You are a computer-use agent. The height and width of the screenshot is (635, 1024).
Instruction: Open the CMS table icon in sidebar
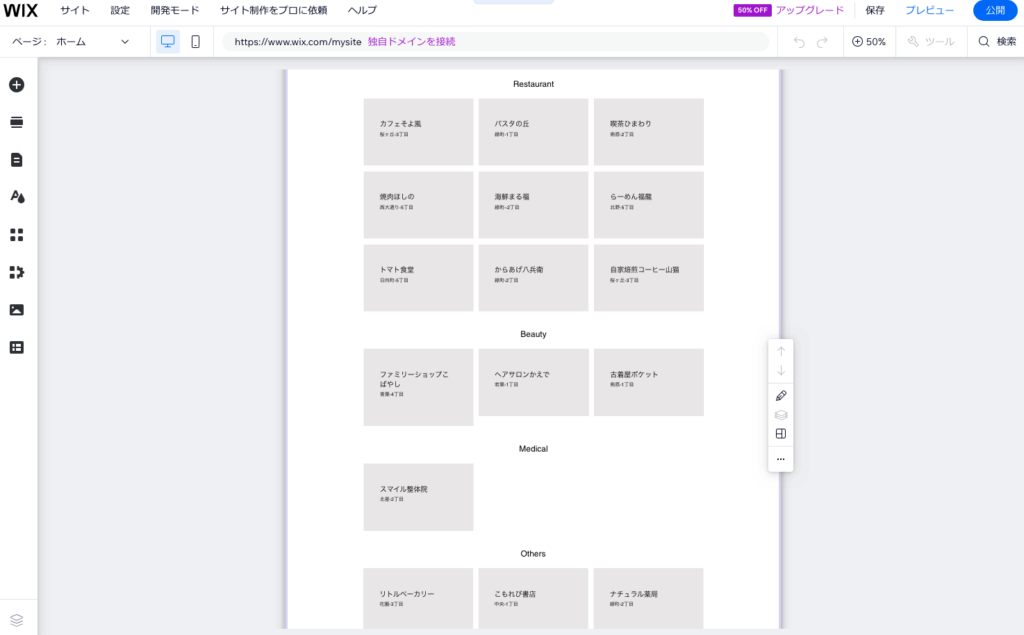16,347
